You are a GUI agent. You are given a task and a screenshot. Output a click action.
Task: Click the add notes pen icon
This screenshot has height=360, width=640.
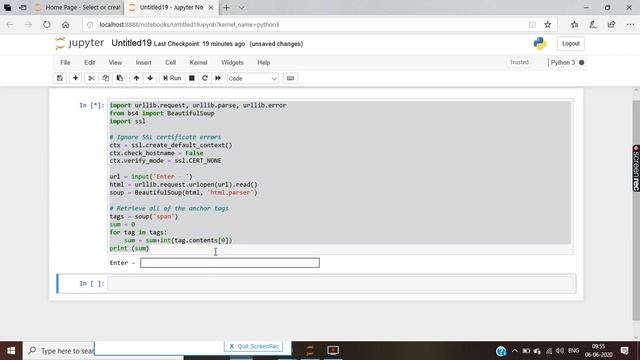click(593, 24)
